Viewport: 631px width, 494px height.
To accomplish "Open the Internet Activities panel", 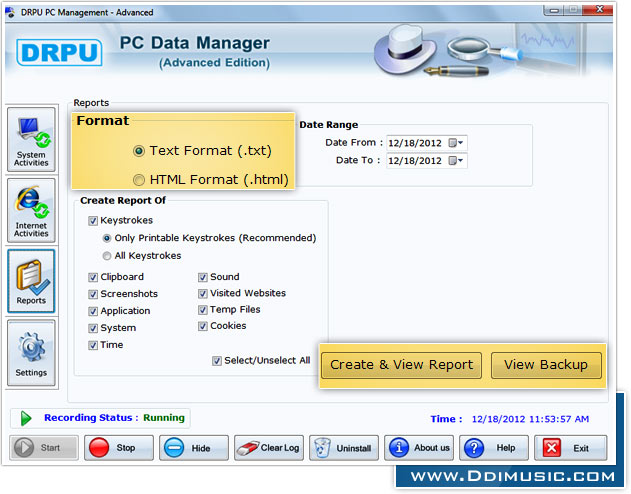I will point(31,210).
